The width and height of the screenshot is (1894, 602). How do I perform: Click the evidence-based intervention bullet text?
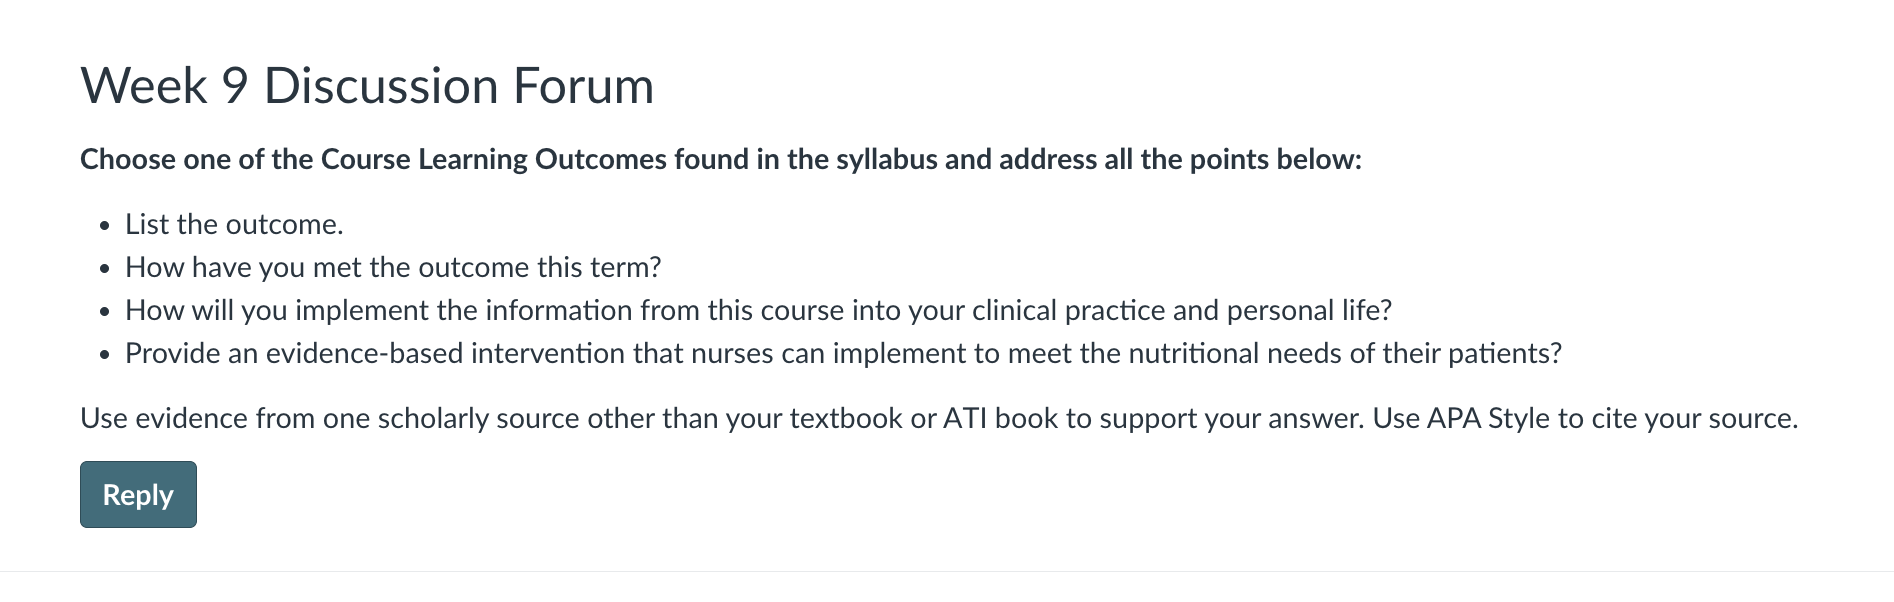pos(843,353)
